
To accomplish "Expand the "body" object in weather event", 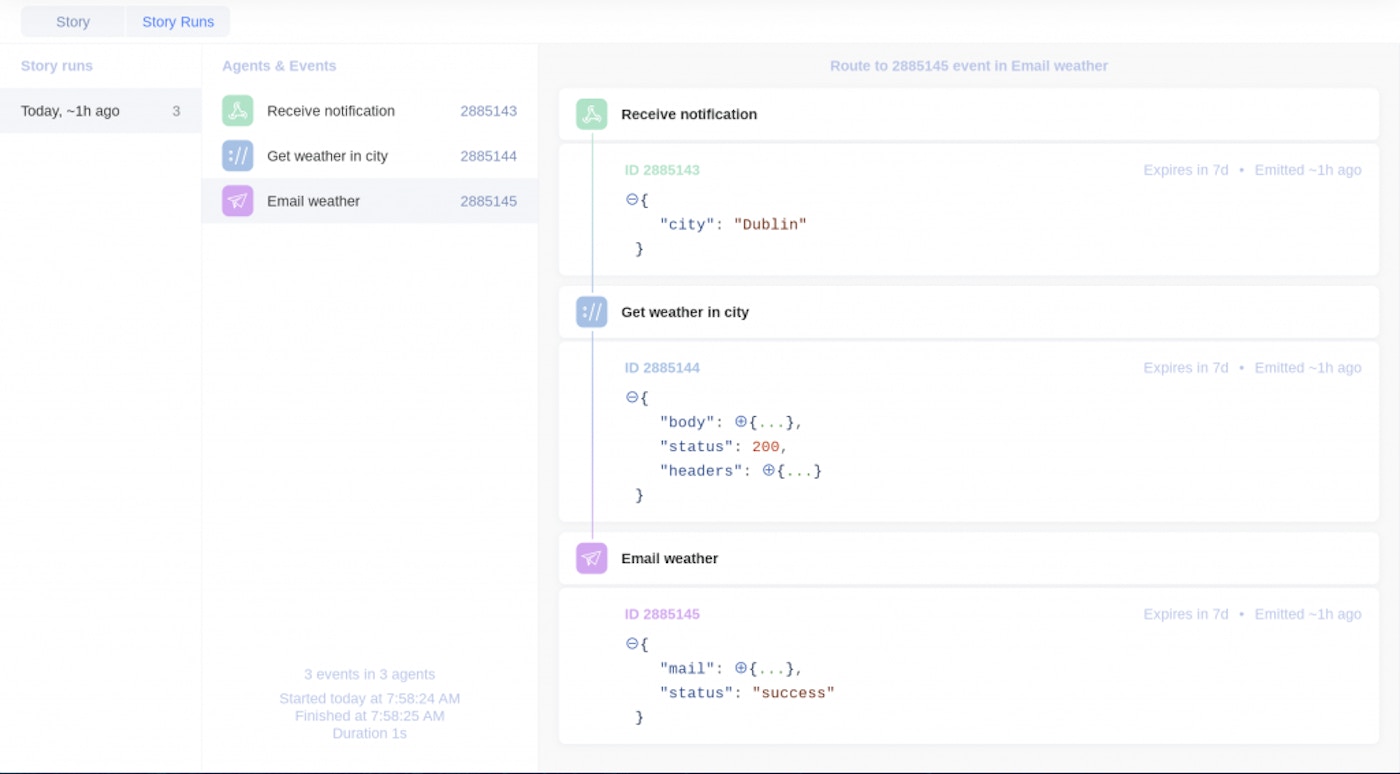I will click(741, 422).
